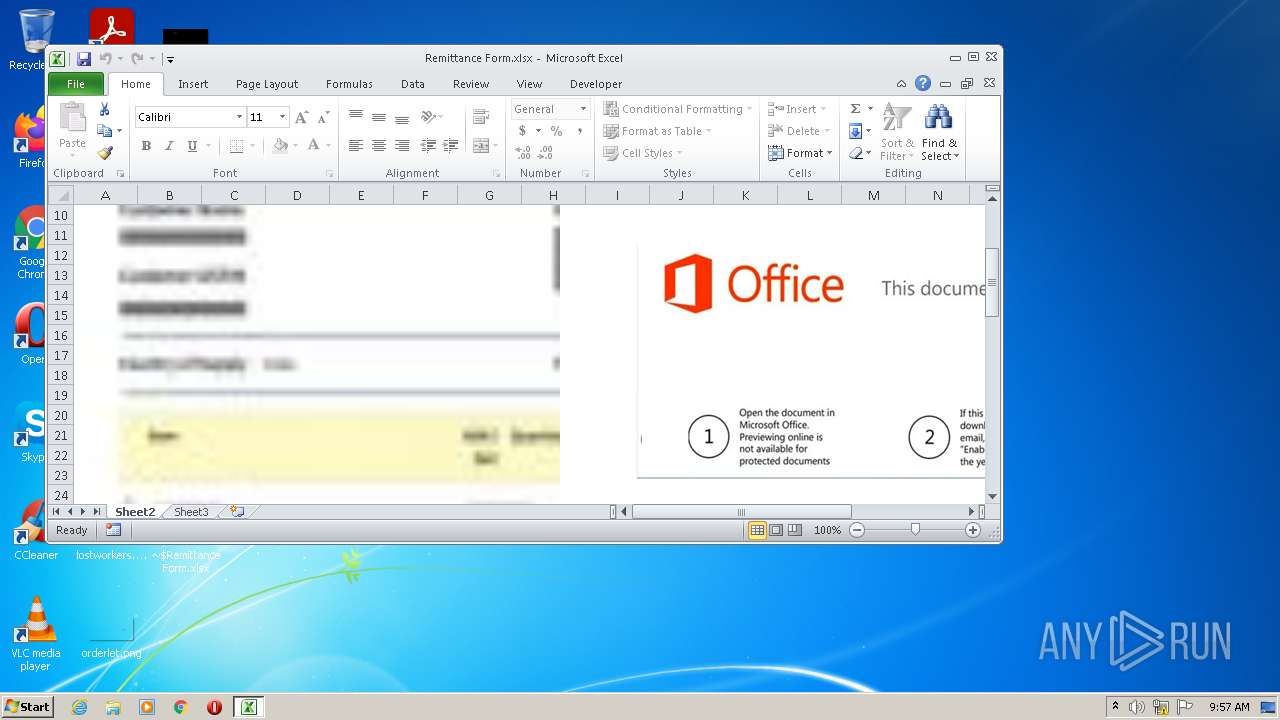The height and width of the screenshot is (720, 1280).
Task: Open VLC media player desktop shortcut
Action: point(36,634)
